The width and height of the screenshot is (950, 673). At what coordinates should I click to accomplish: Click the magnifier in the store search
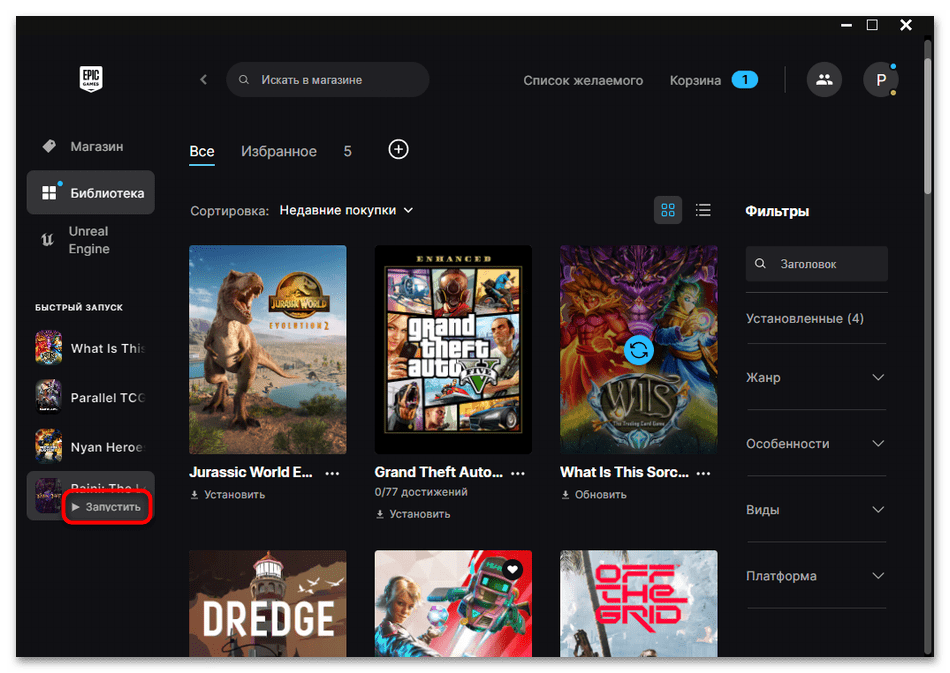pos(244,80)
